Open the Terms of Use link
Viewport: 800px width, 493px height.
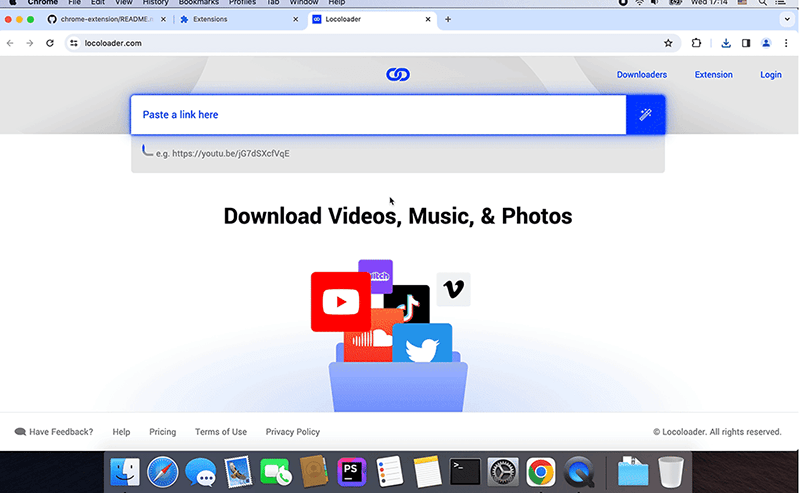(x=220, y=432)
